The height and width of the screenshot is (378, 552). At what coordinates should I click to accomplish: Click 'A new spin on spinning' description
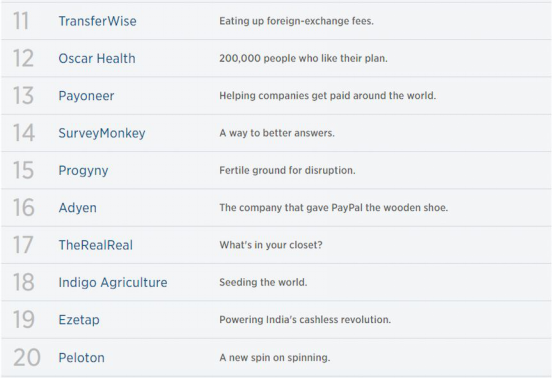pos(275,358)
